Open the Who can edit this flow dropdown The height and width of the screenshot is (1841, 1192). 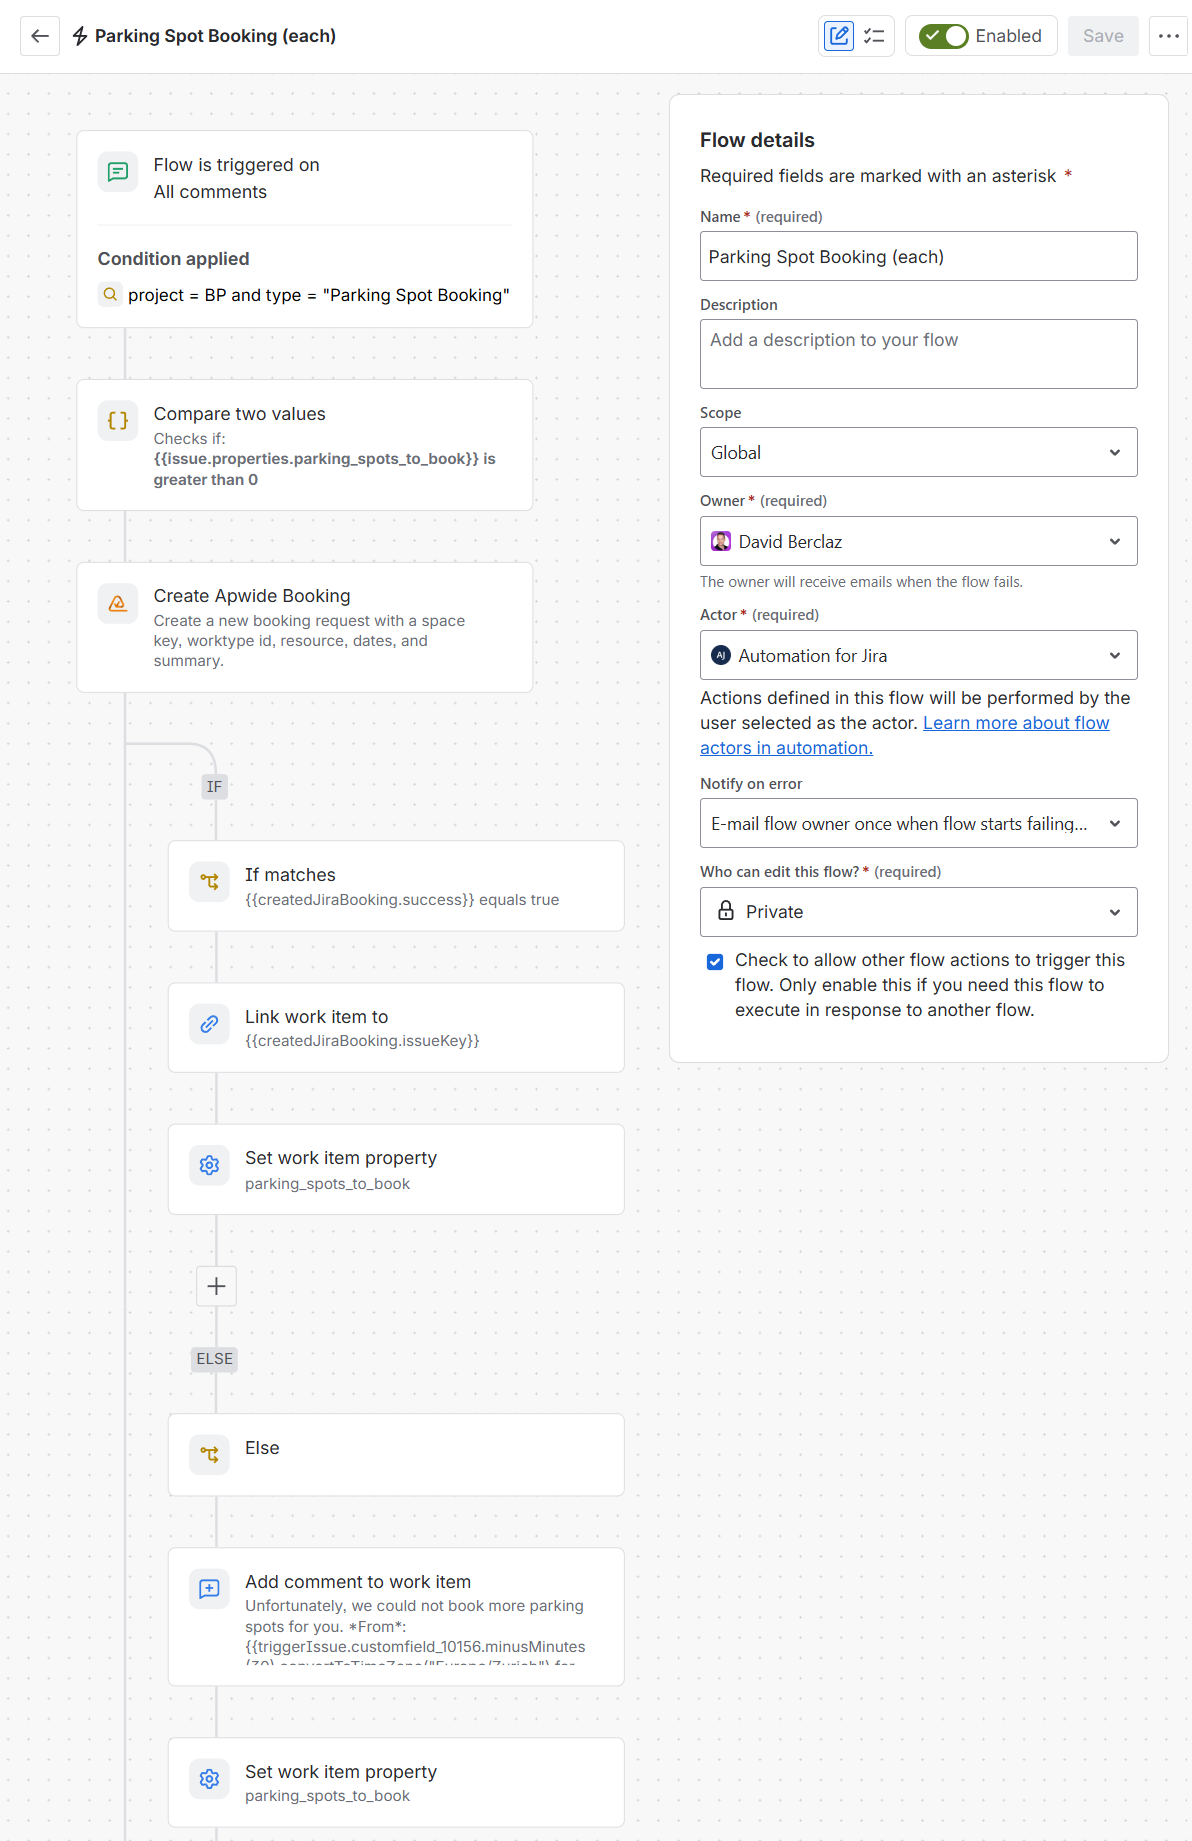point(918,912)
